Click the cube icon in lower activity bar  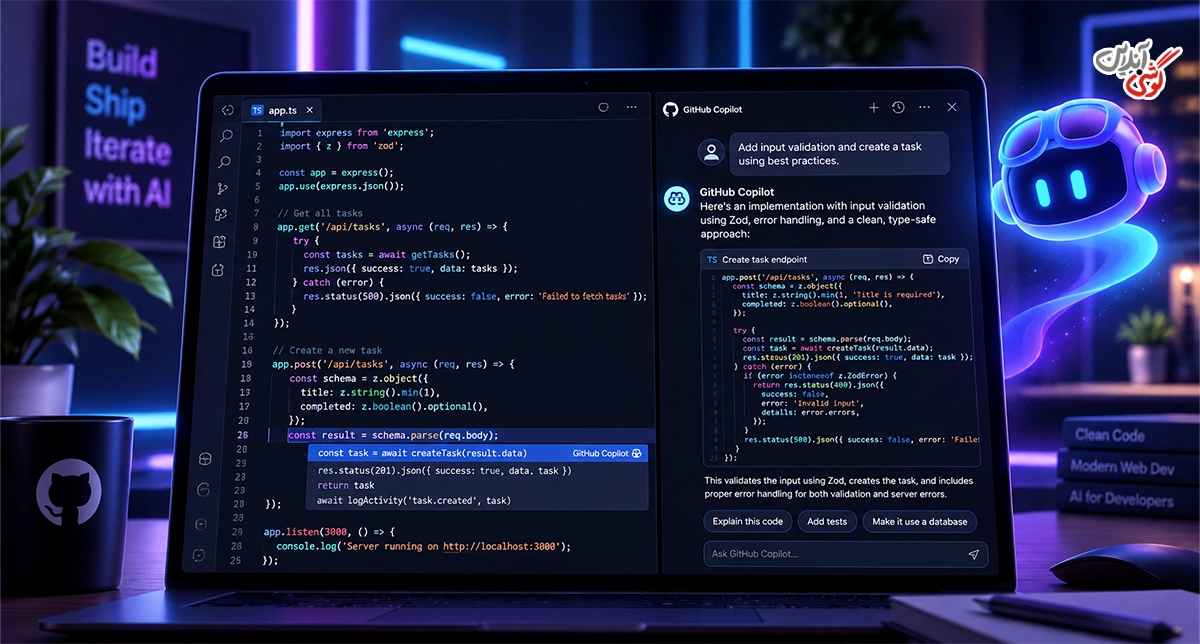point(205,459)
